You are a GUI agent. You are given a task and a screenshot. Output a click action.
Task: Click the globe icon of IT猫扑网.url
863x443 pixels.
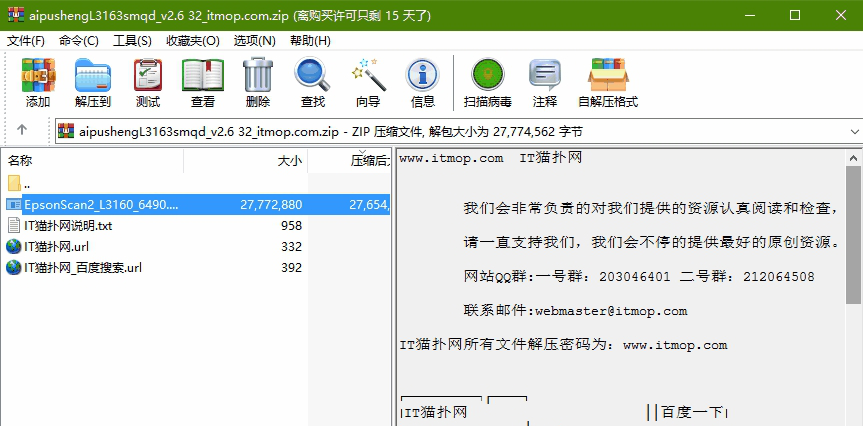14,247
